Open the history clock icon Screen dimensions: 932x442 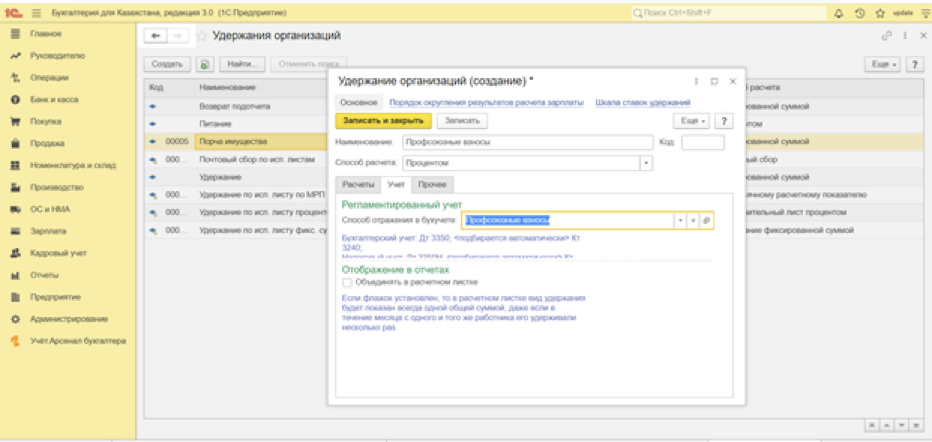(x=859, y=12)
